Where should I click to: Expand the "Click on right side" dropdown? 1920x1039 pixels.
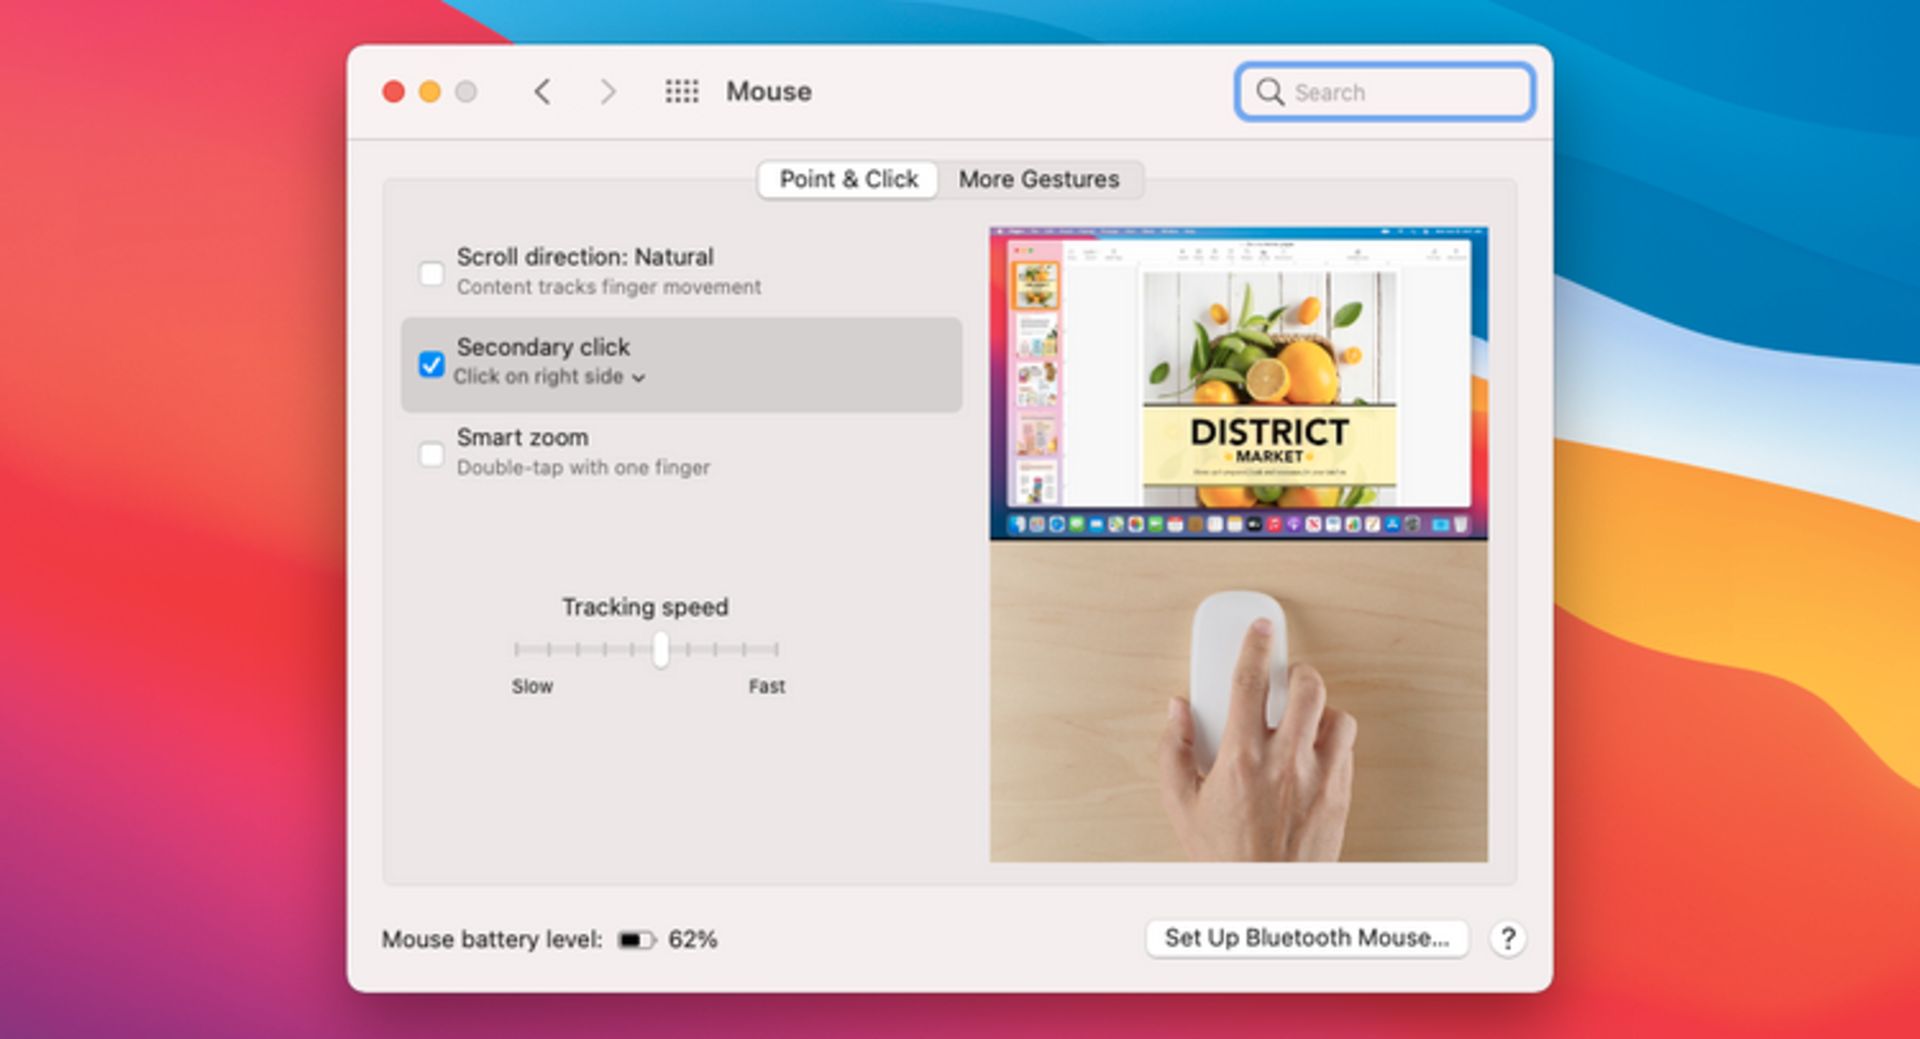[x=549, y=377]
